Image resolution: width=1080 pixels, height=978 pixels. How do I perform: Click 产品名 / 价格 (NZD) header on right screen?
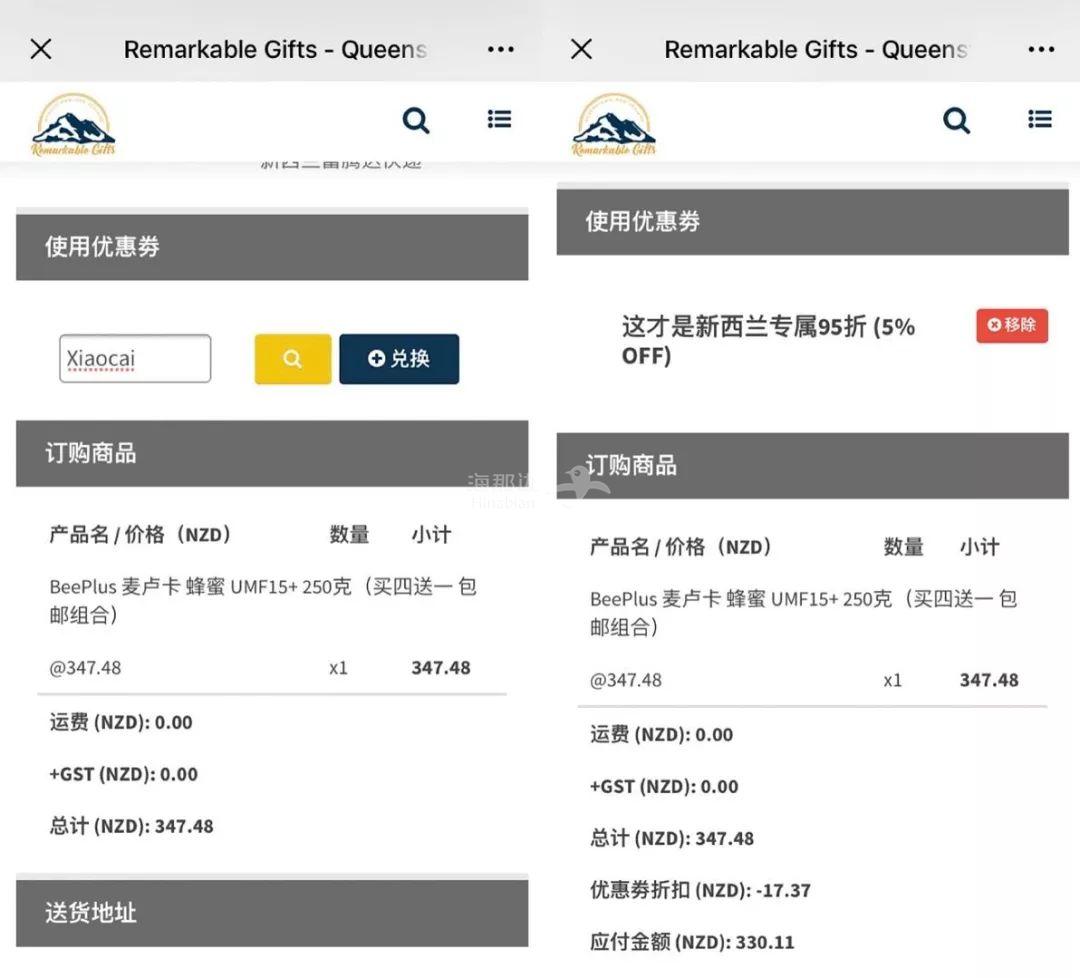[x=681, y=547]
